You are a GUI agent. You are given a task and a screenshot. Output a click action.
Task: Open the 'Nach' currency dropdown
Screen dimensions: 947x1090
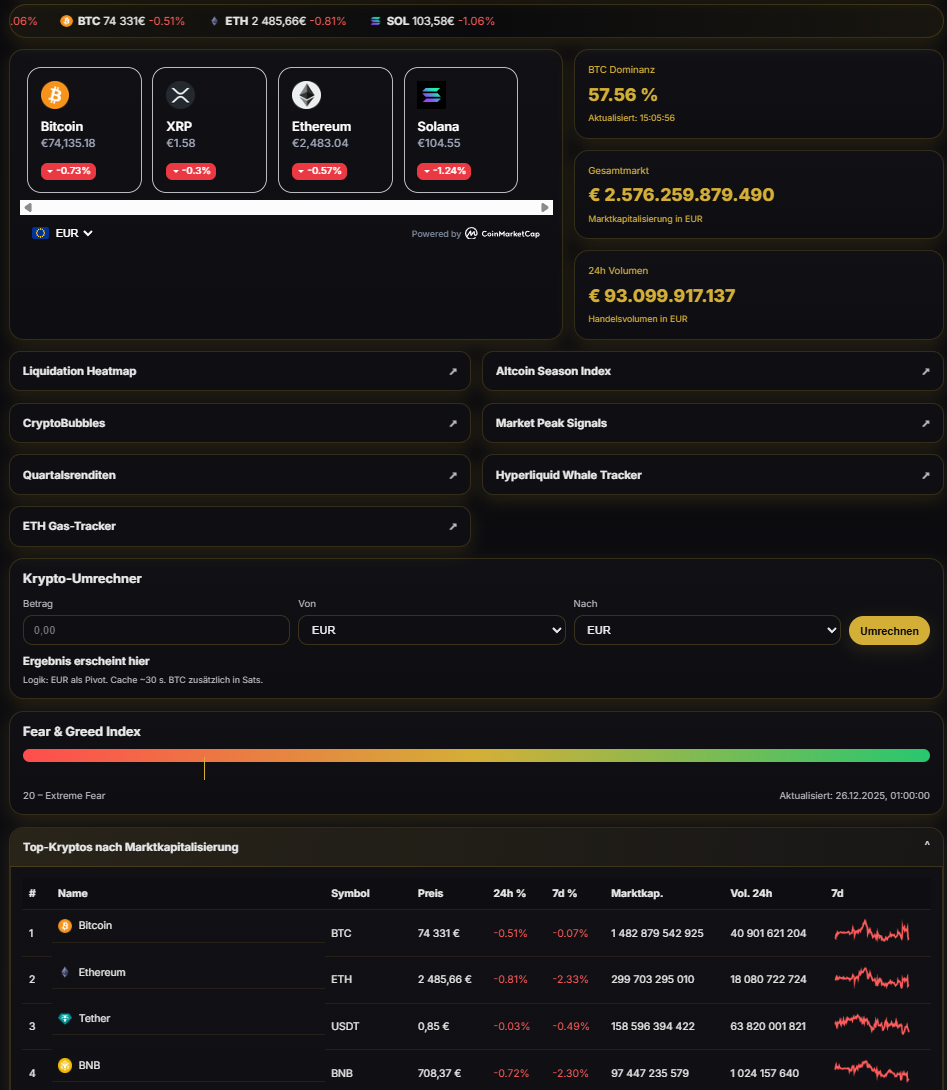click(x=706, y=631)
